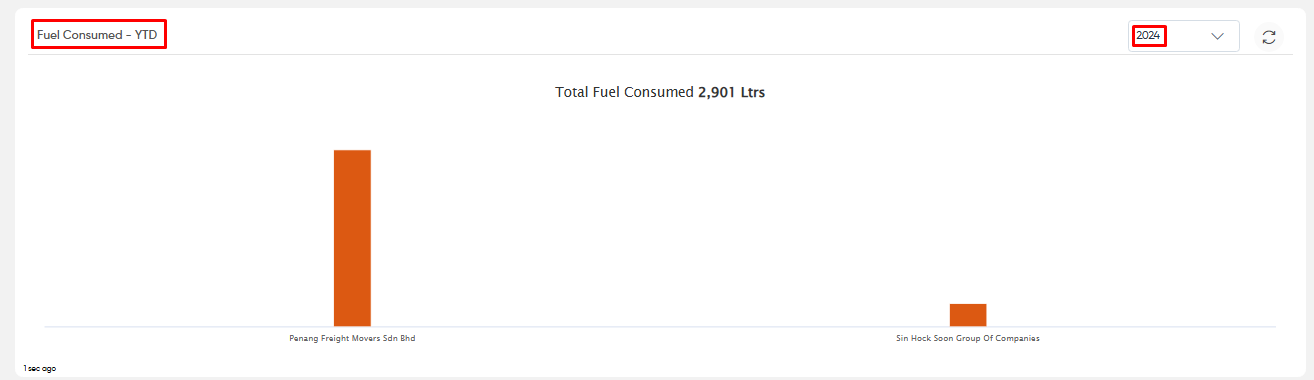Click the top of the Penang bar
The height and width of the screenshot is (380, 1314).
click(x=352, y=152)
